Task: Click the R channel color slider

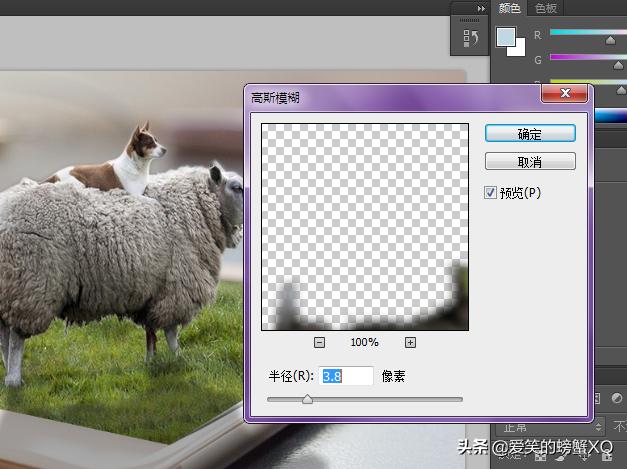Action: [588, 32]
